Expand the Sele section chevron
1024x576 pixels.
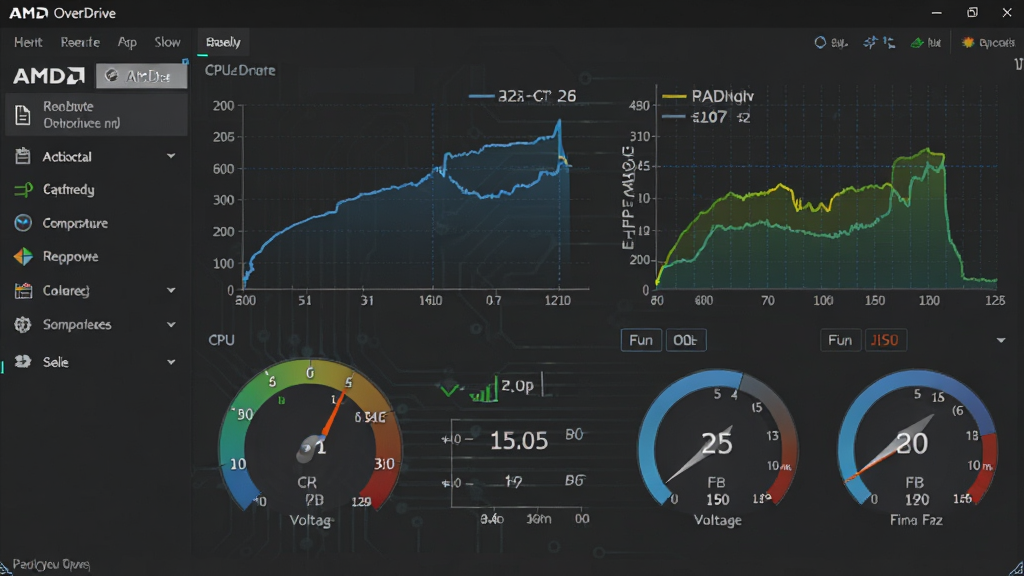(x=171, y=362)
